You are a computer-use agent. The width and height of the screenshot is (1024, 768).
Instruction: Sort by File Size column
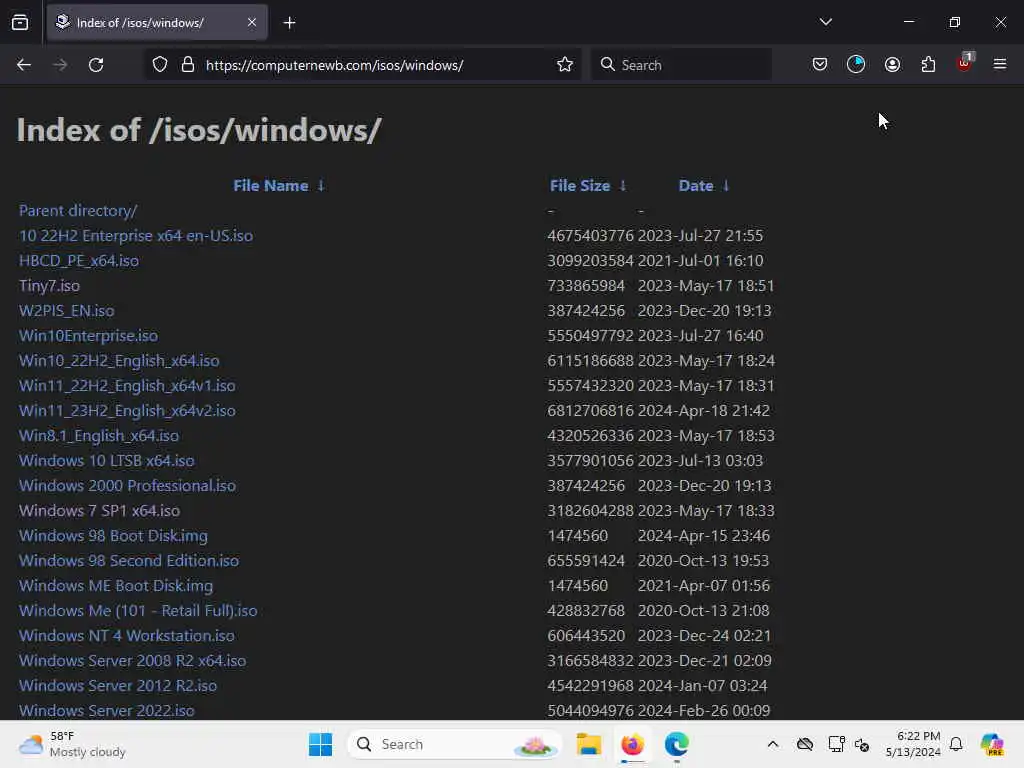(580, 186)
